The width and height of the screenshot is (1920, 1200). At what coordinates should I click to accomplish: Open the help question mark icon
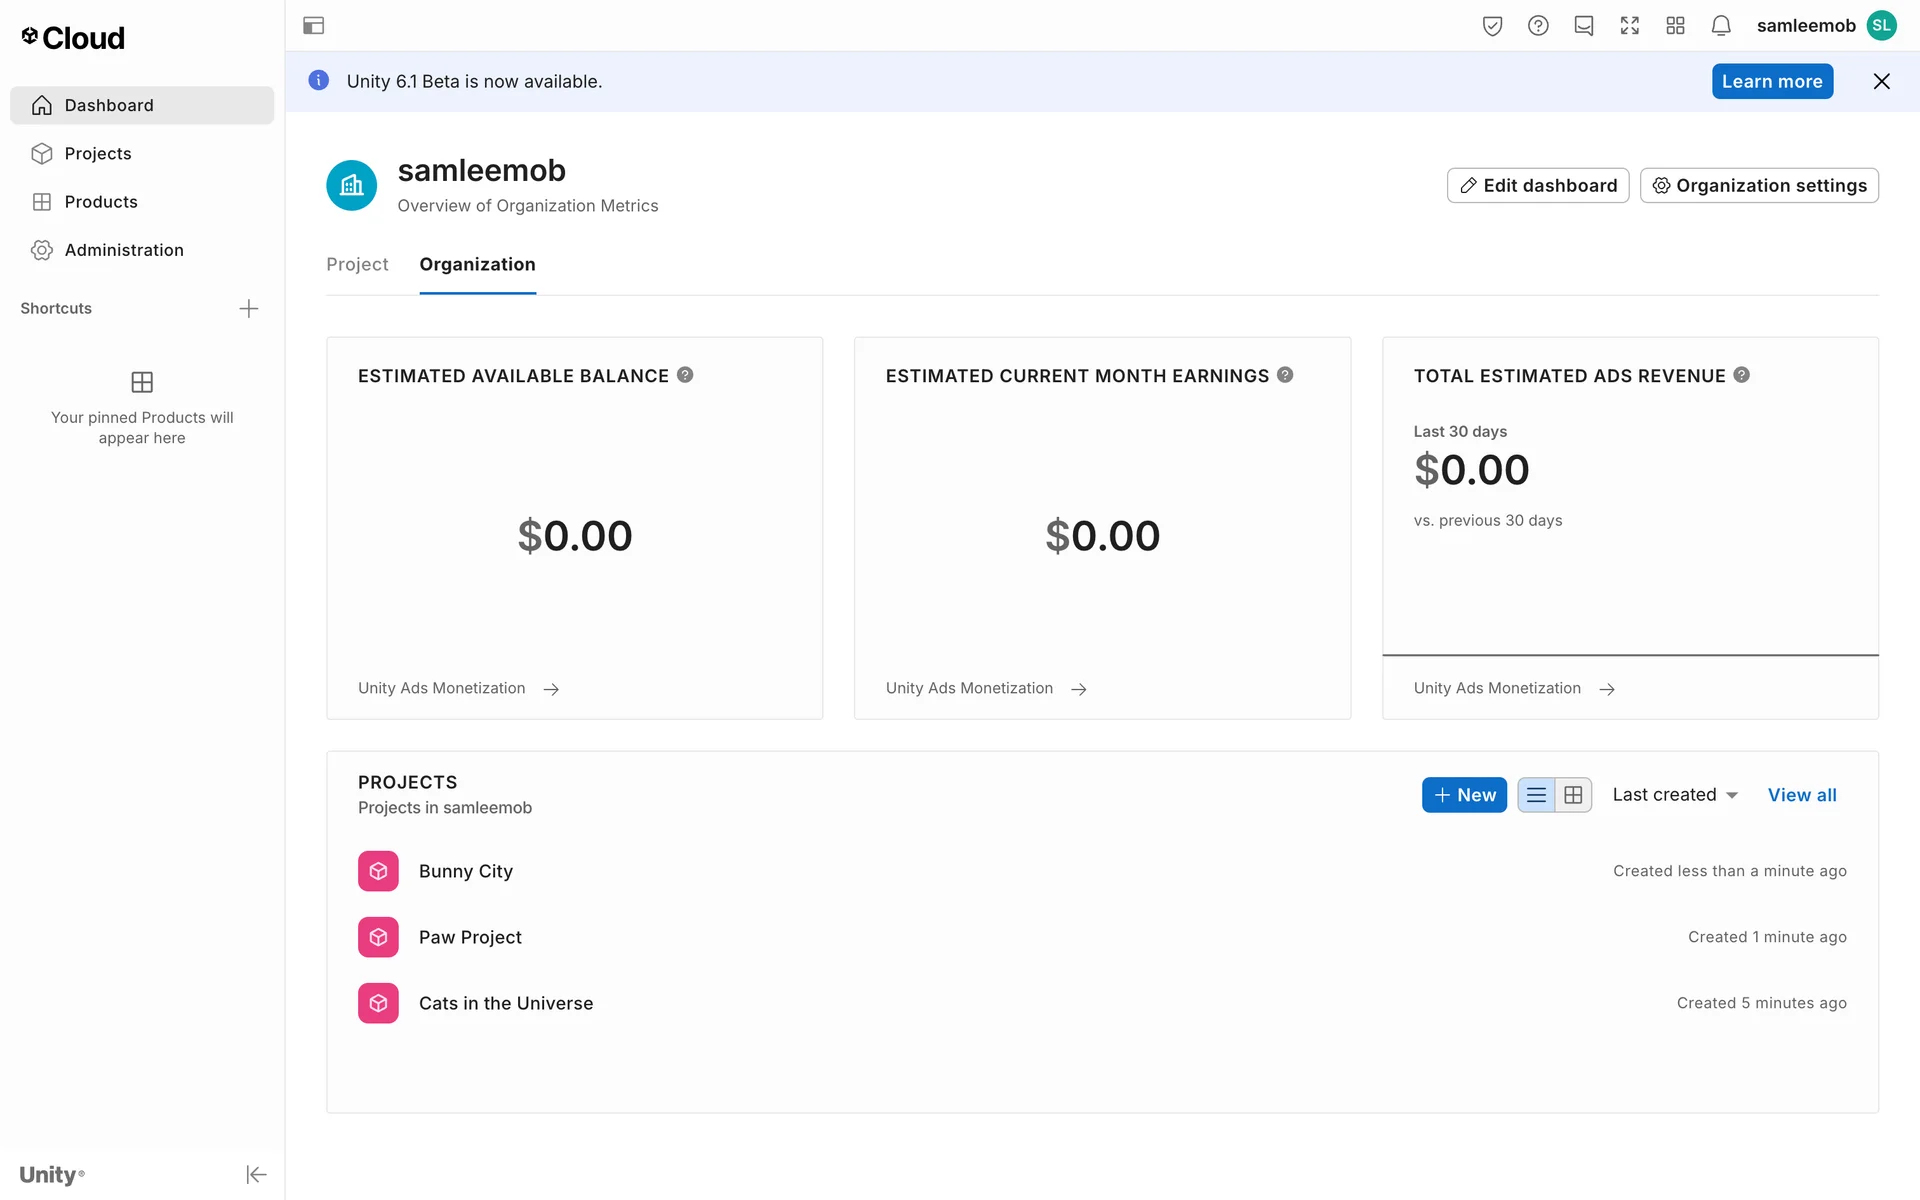pyautogui.click(x=1538, y=26)
